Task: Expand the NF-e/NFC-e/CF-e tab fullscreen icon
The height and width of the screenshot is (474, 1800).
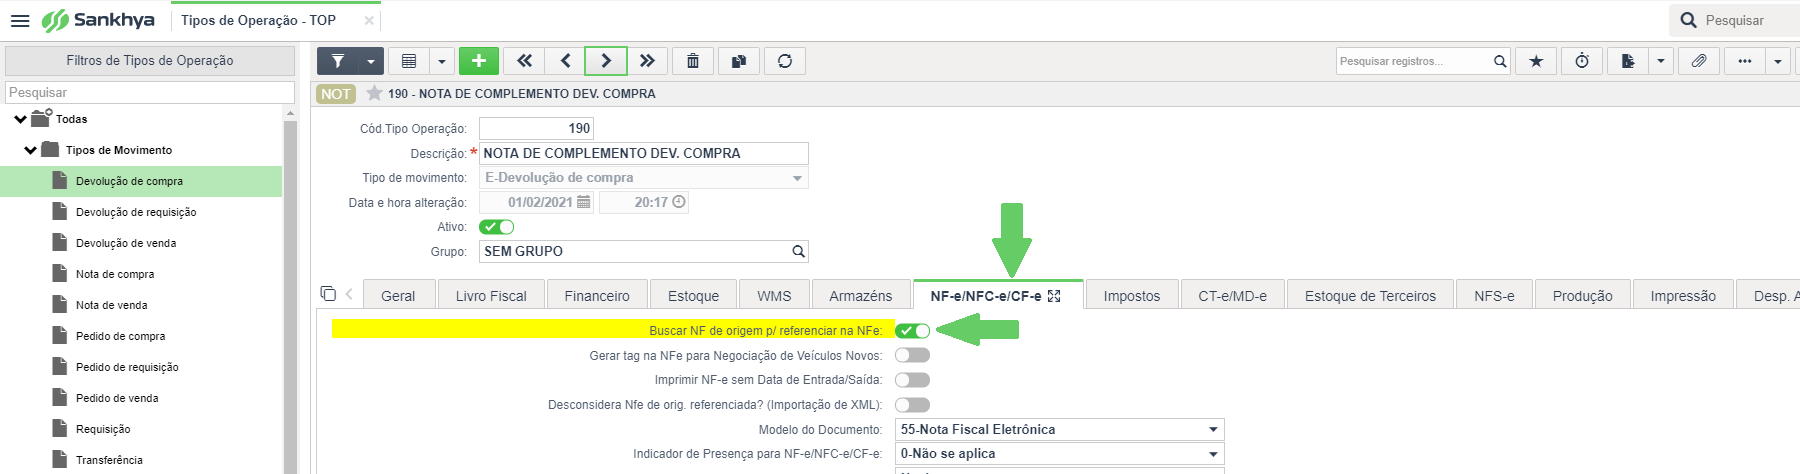Action: (x=1054, y=296)
